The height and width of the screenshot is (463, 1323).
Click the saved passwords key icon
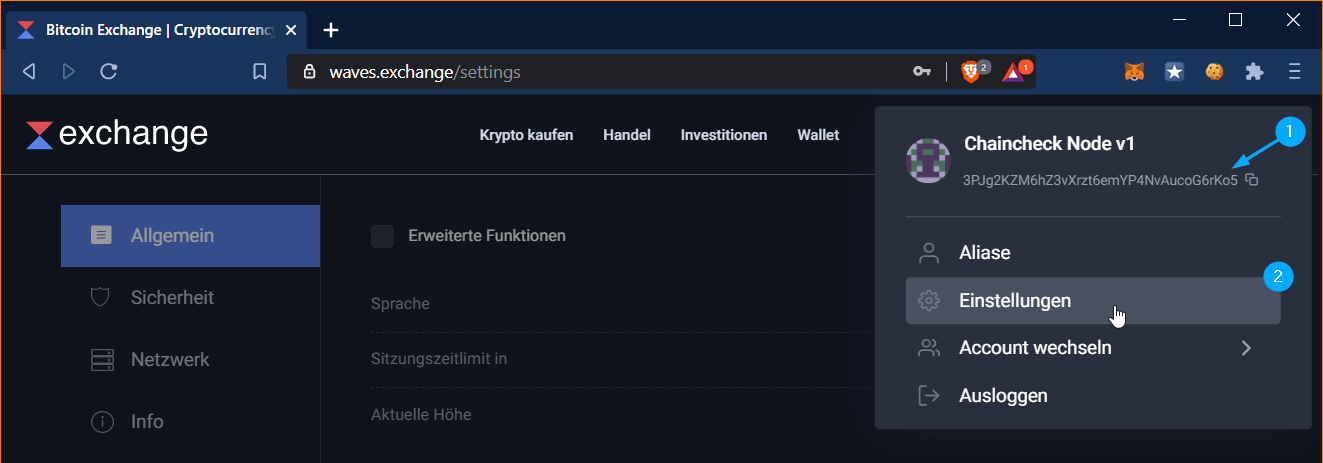pyautogui.click(x=922, y=72)
